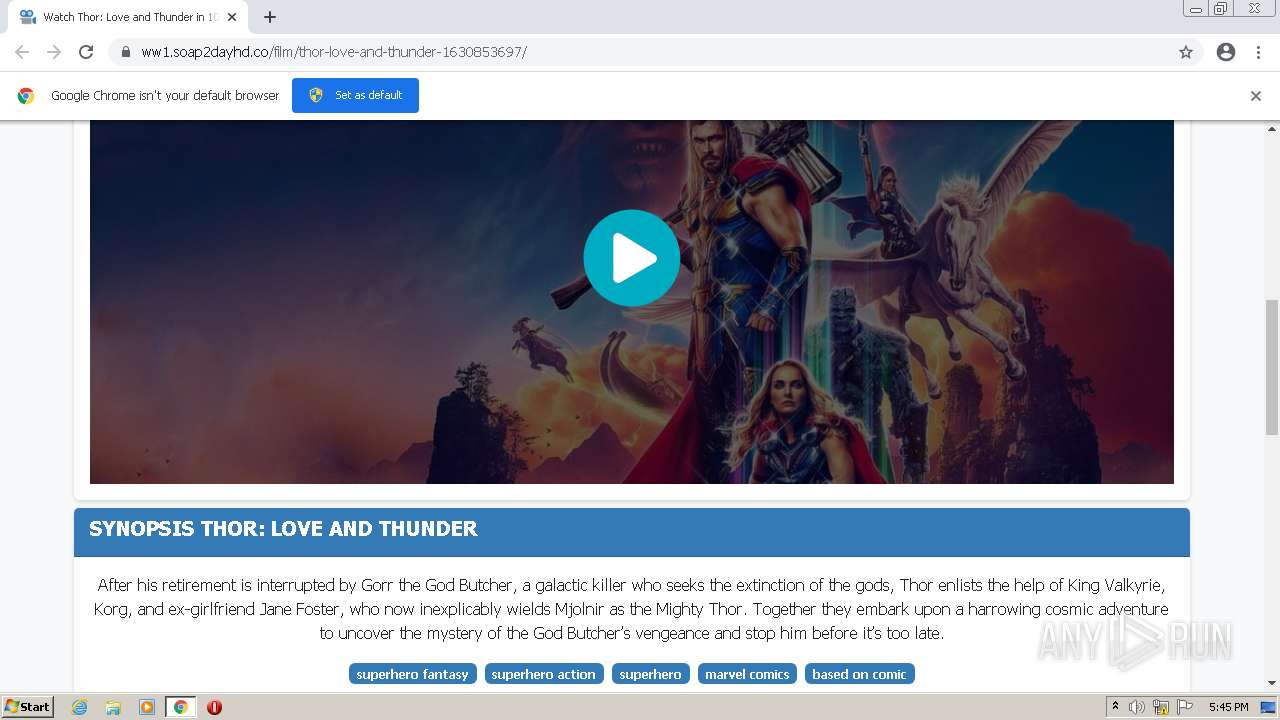Image resolution: width=1280 pixels, height=720 pixels.
Task: Open Windows Explorer from taskbar
Action: (x=113, y=707)
